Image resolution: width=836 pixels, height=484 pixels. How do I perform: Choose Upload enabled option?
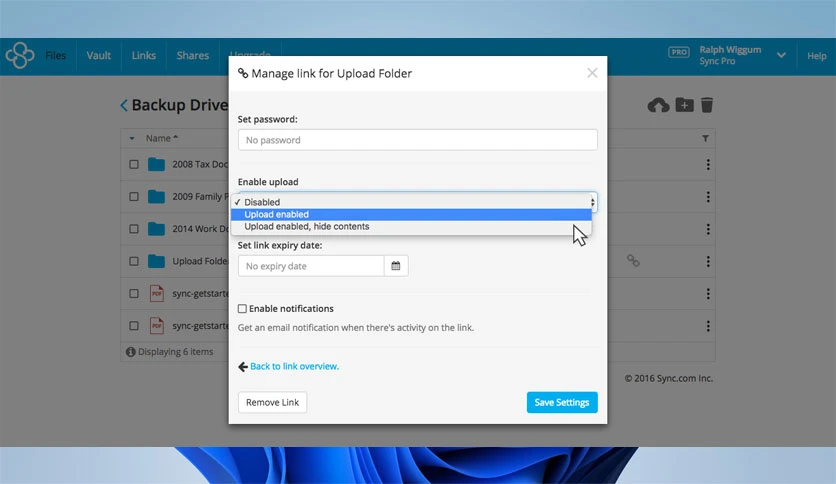pos(411,214)
